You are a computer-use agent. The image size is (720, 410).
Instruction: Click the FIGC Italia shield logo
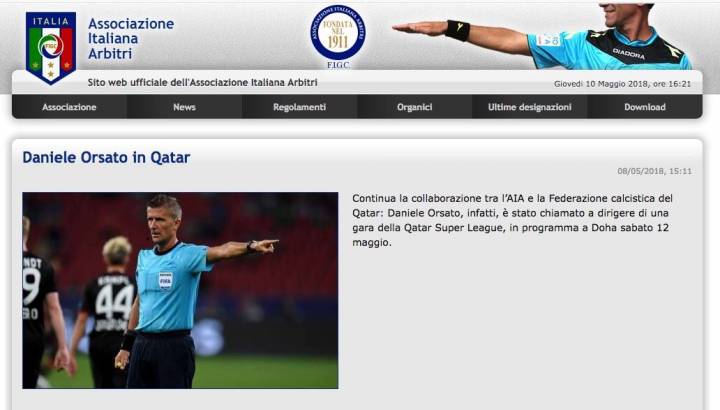(51, 48)
